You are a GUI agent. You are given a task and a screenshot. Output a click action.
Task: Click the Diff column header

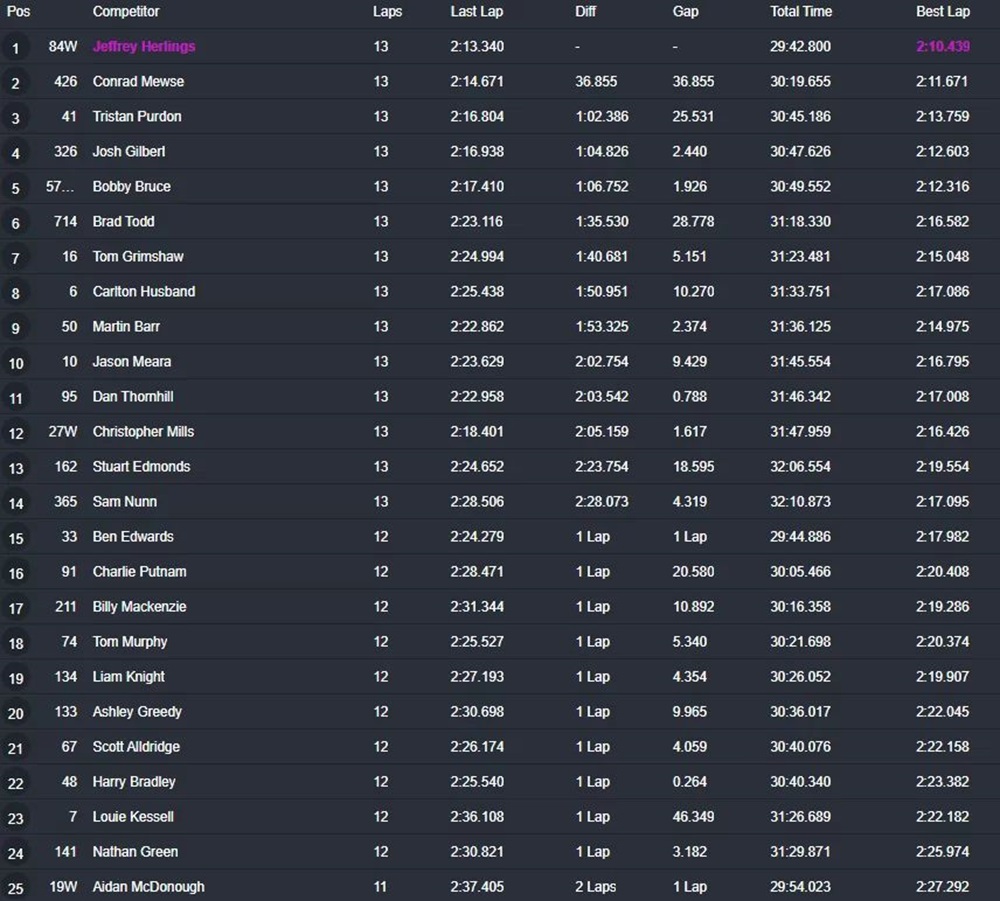pyautogui.click(x=585, y=12)
